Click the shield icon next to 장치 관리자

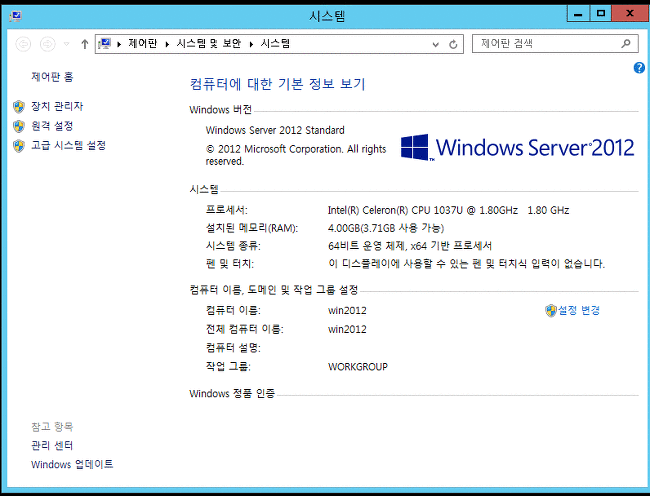[19, 106]
